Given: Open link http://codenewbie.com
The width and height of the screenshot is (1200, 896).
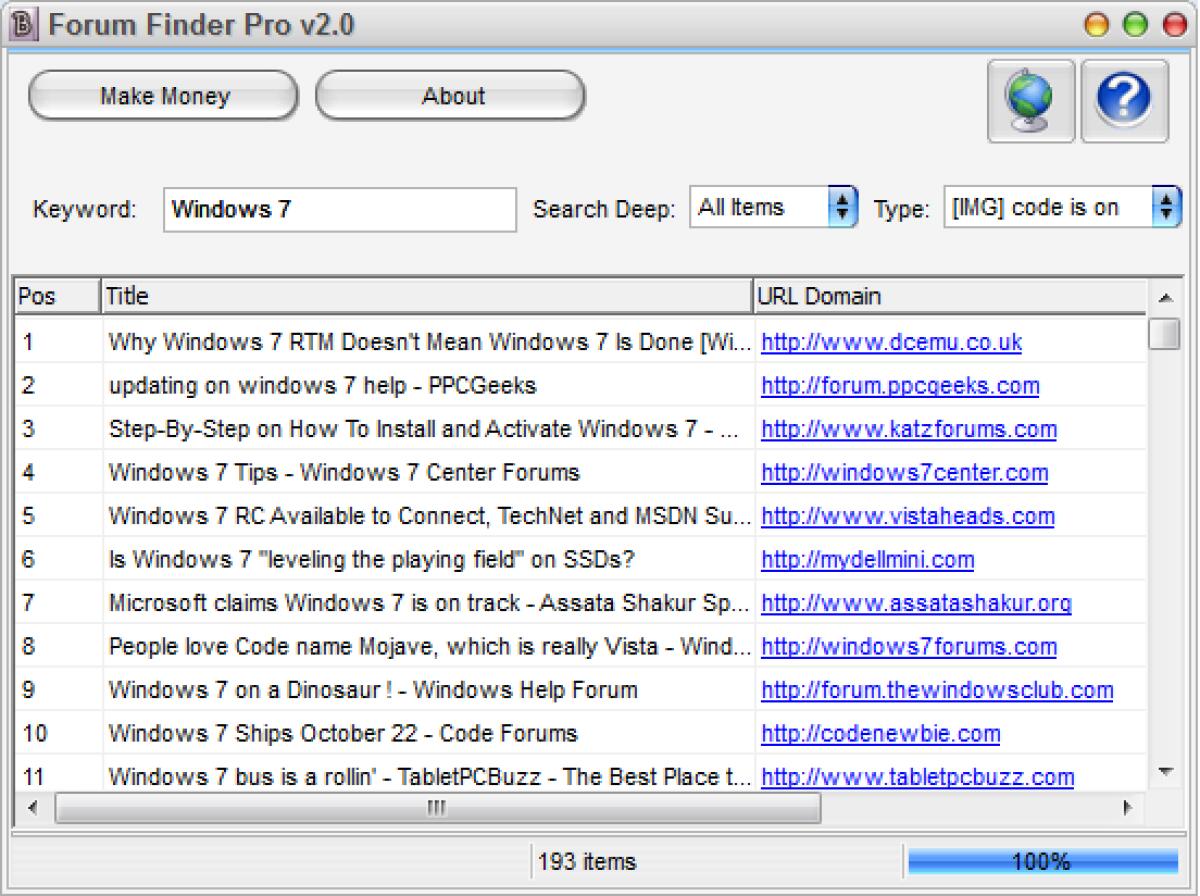Looking at the screenshot, I should pyautogui.click(x=880, y=734).
